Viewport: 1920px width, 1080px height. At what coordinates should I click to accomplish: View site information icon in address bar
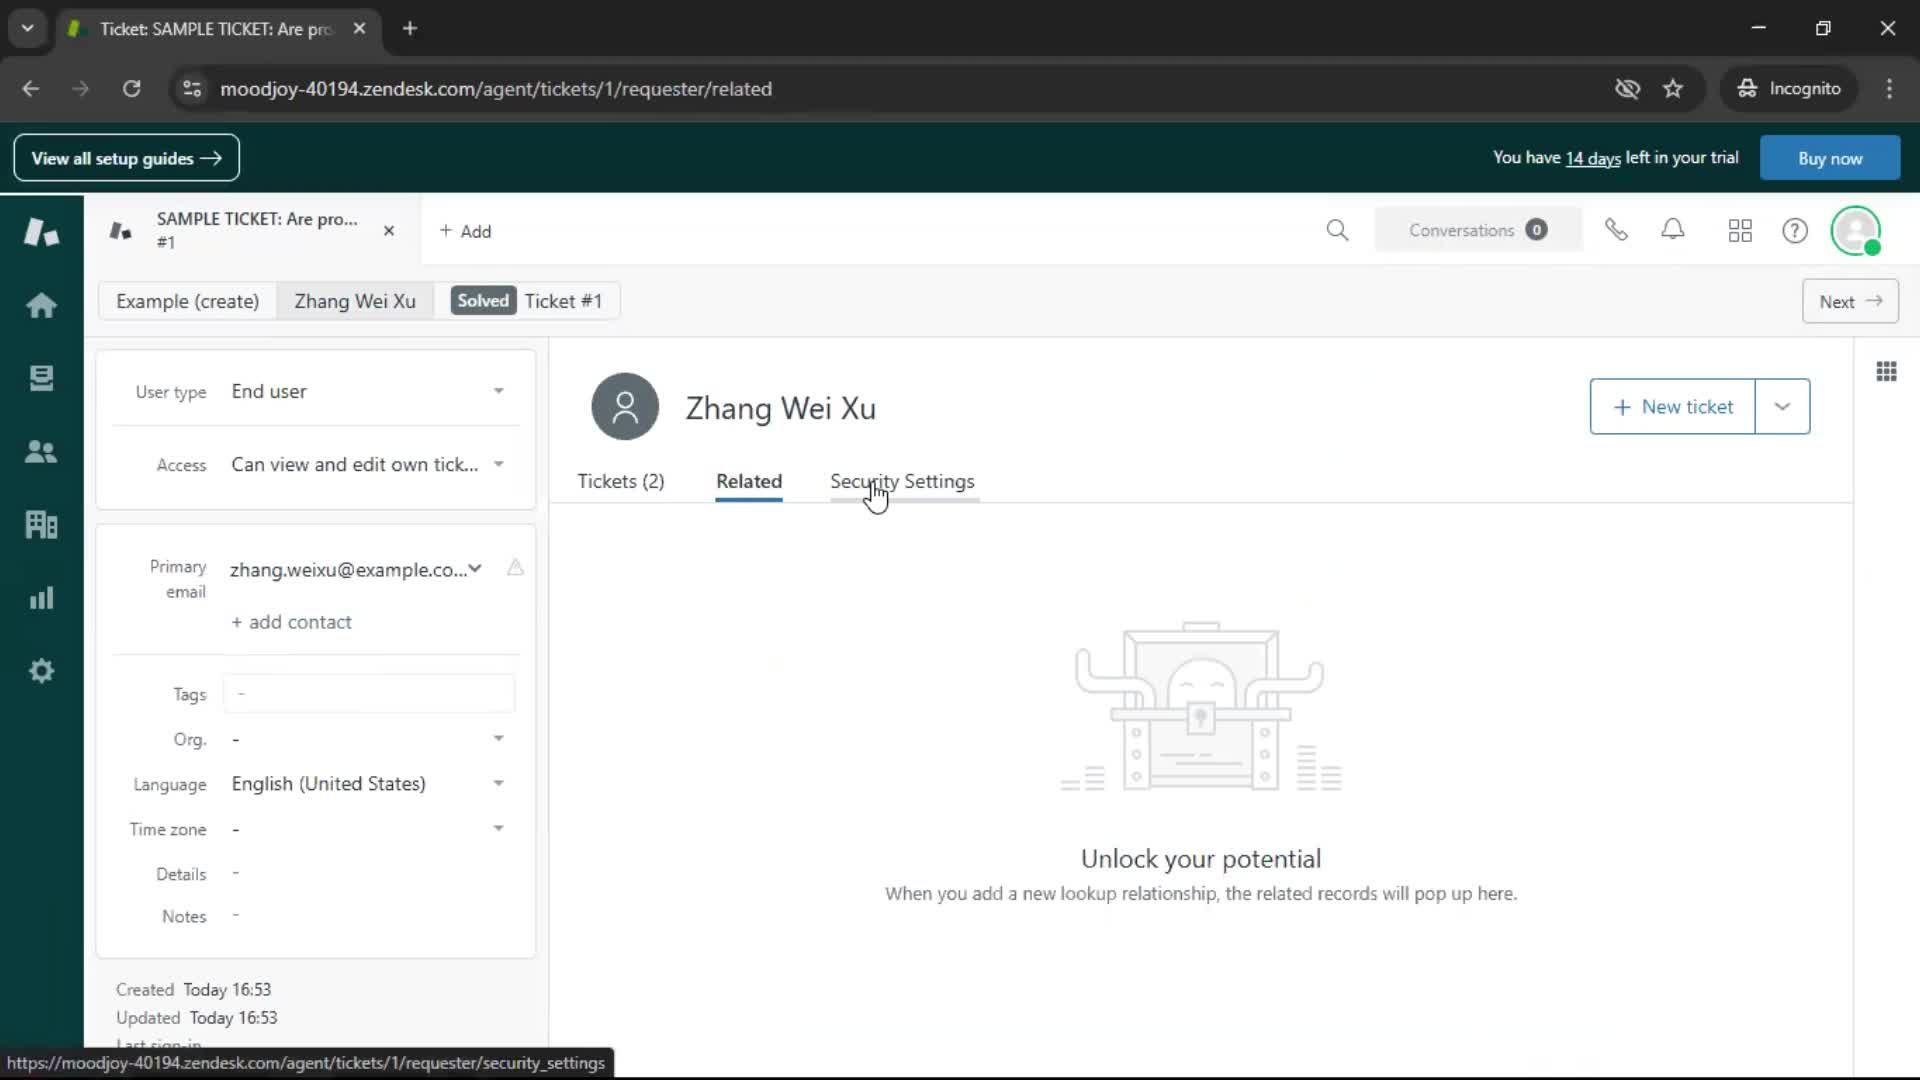pyautogui.click(x=192, y=89)
